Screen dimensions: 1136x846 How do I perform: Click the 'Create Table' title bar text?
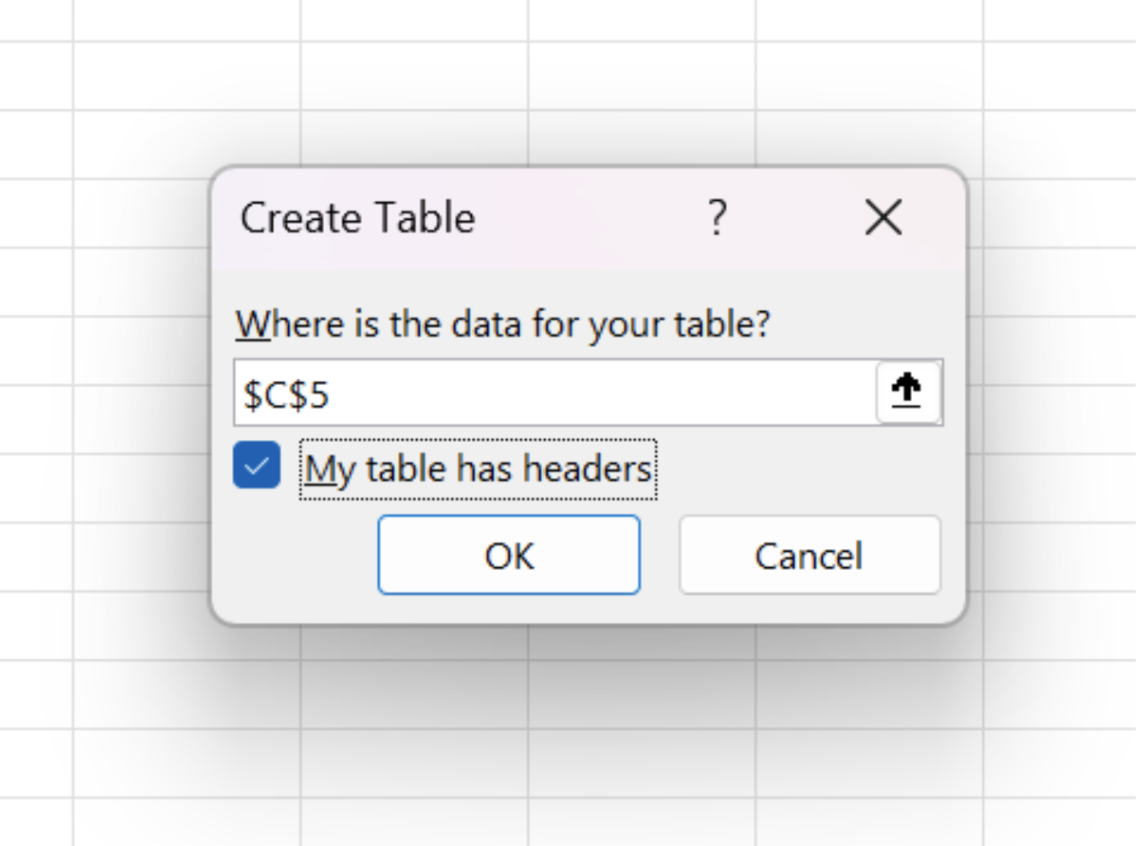(358, 218)
